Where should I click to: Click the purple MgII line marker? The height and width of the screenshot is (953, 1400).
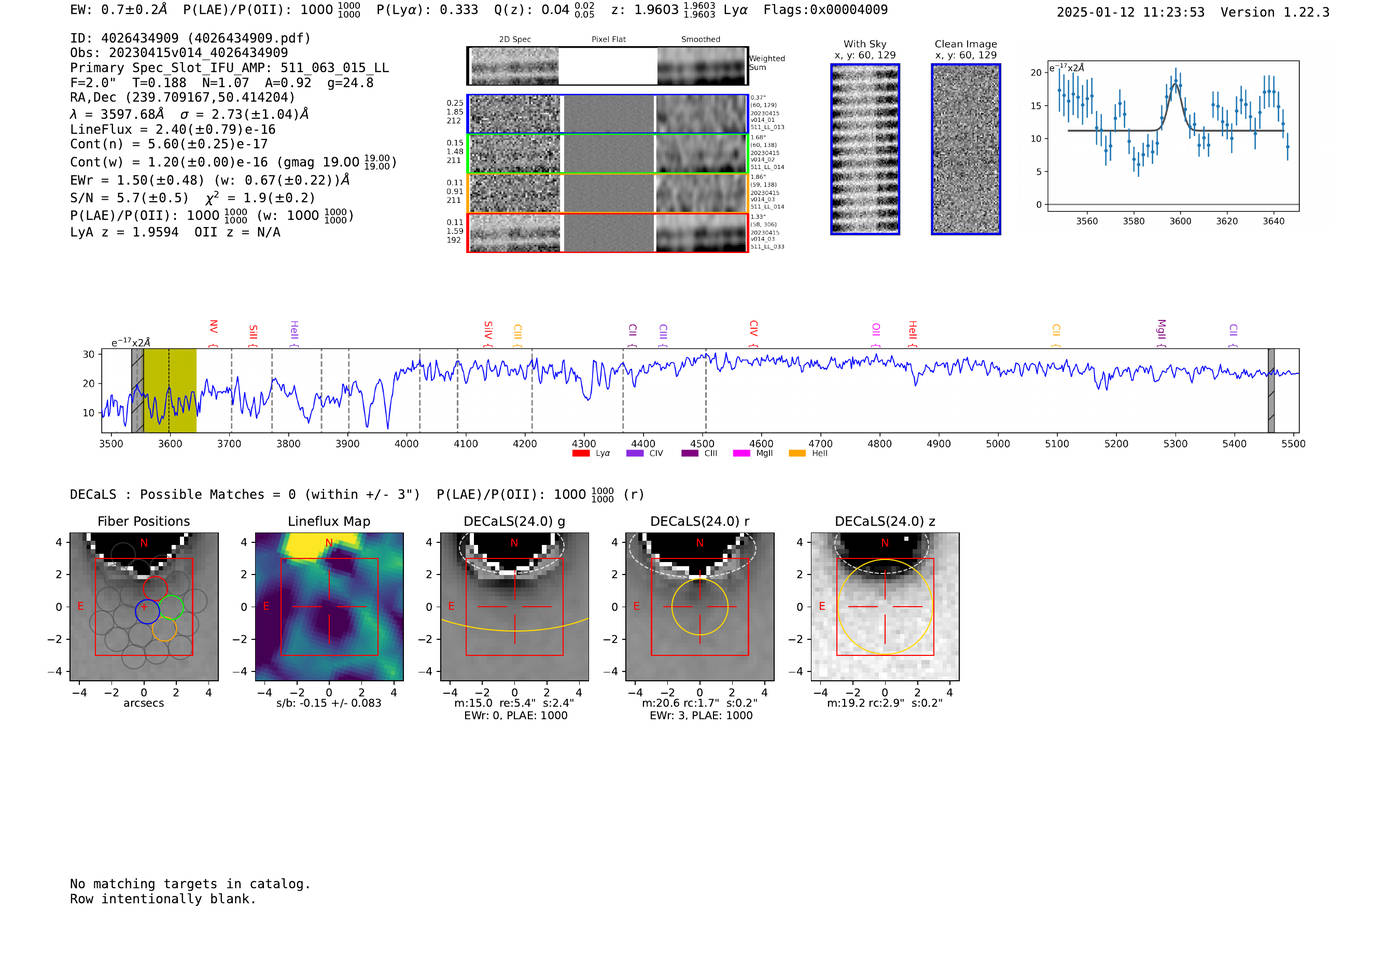click(x=1161, y=329)
